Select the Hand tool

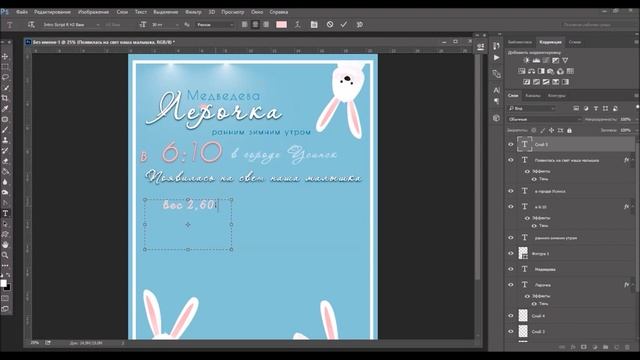click(5, 244)
